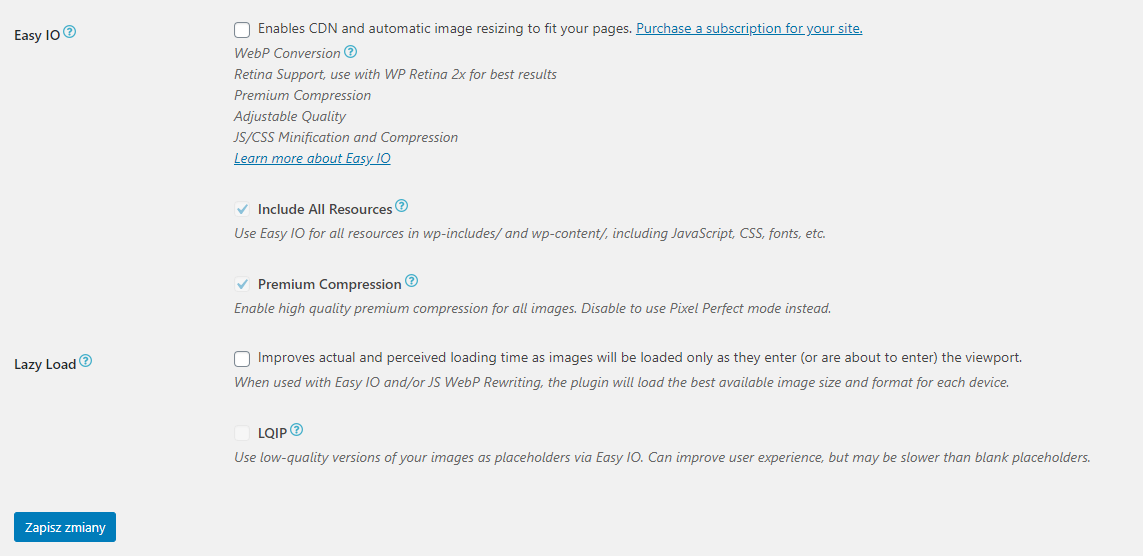Enable the Easy IO CDN checkbox
Image resolution: width=1143 pixels, height=556 pixels.
[242, 30]
